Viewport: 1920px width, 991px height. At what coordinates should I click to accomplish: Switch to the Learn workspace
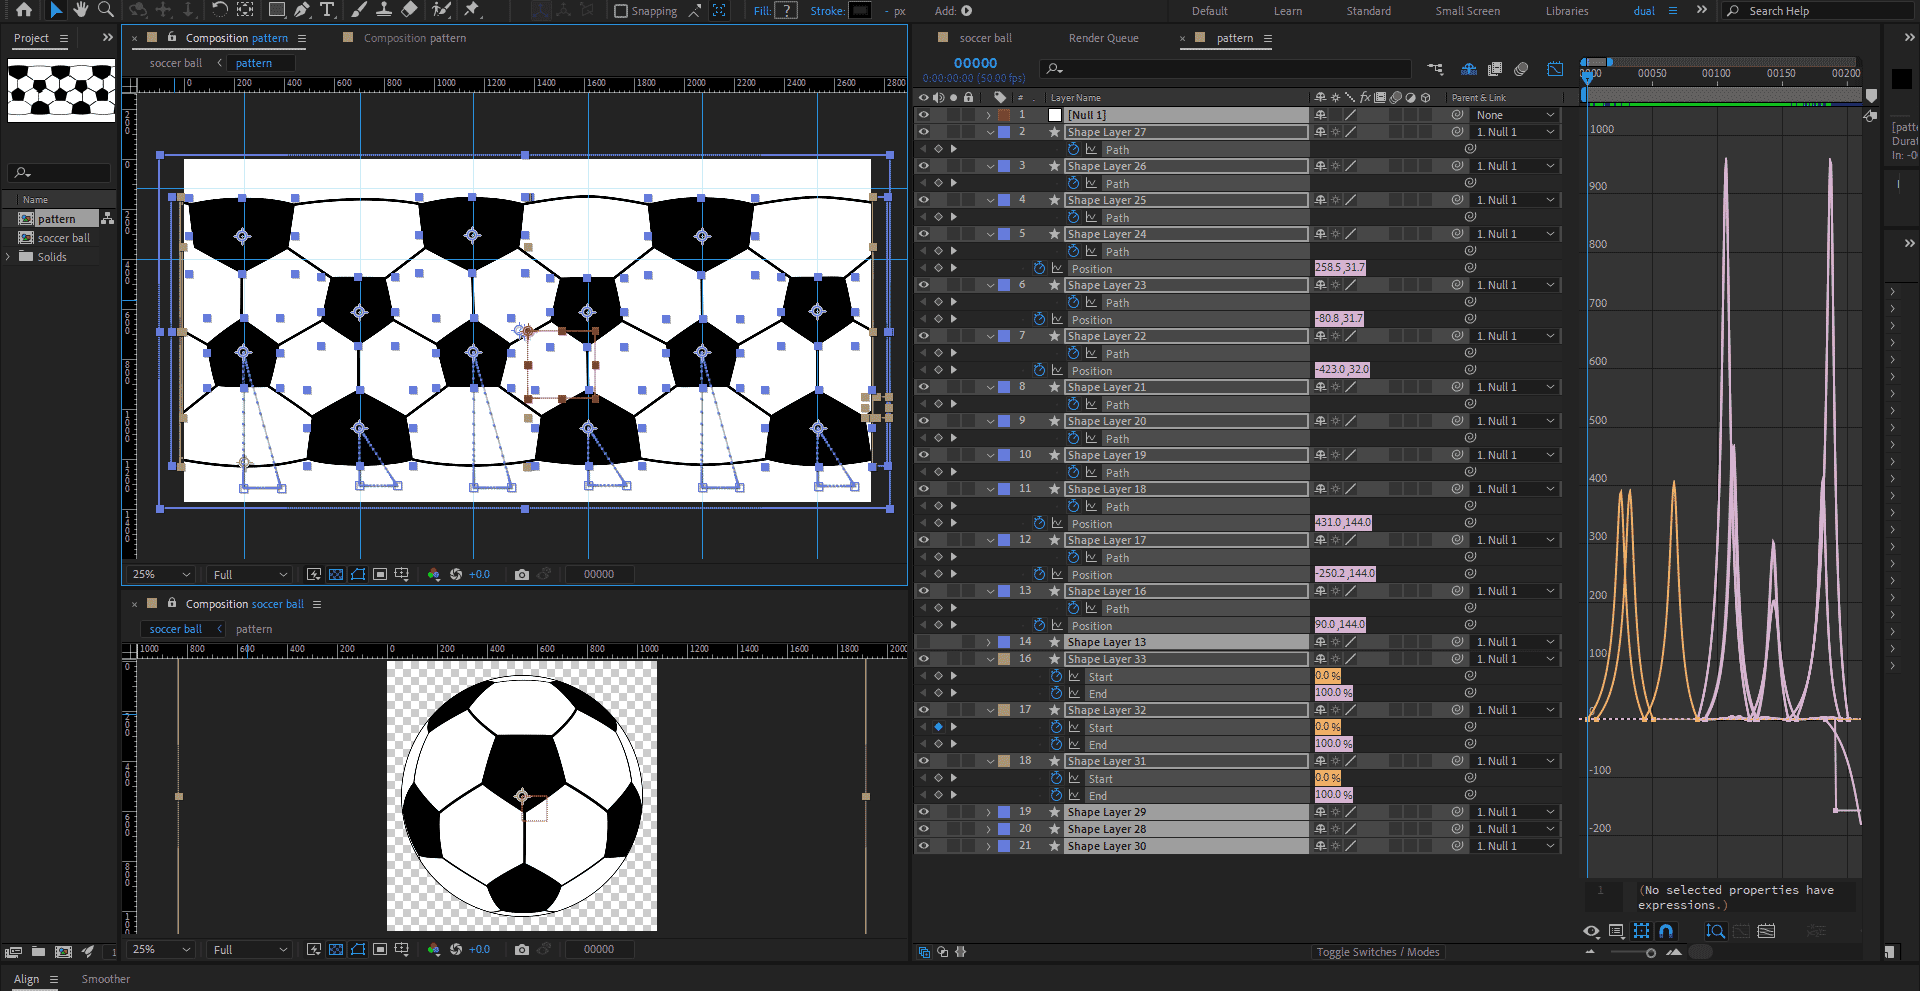tap(1287, 11)
